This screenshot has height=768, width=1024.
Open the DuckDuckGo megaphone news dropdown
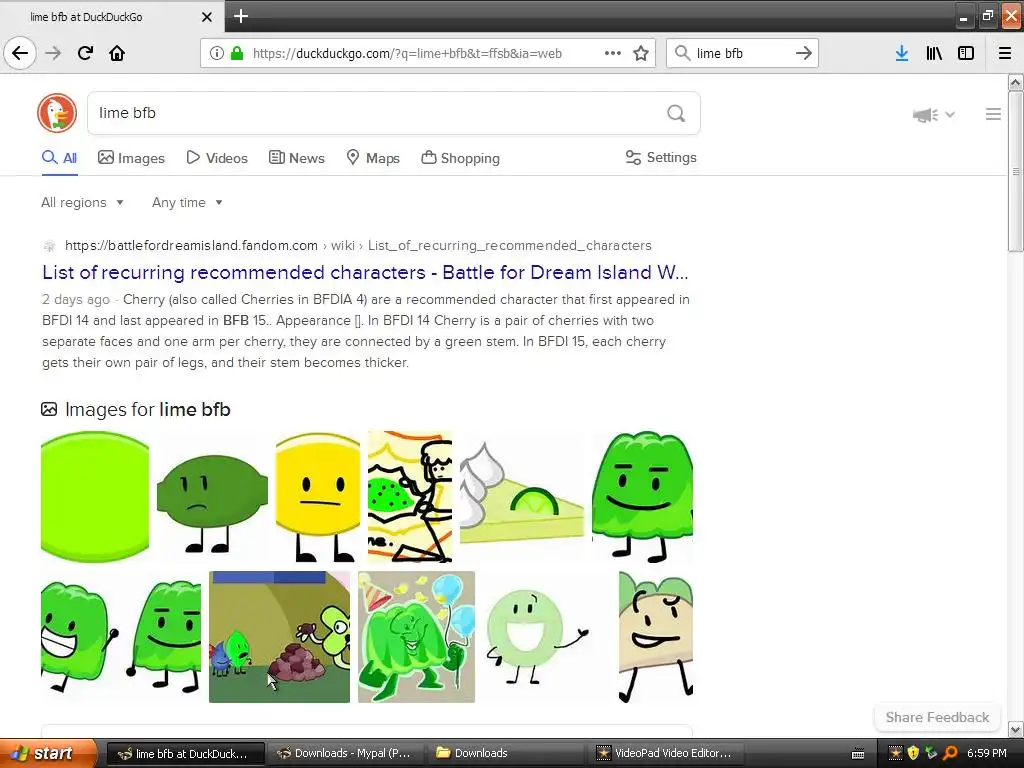933,115
